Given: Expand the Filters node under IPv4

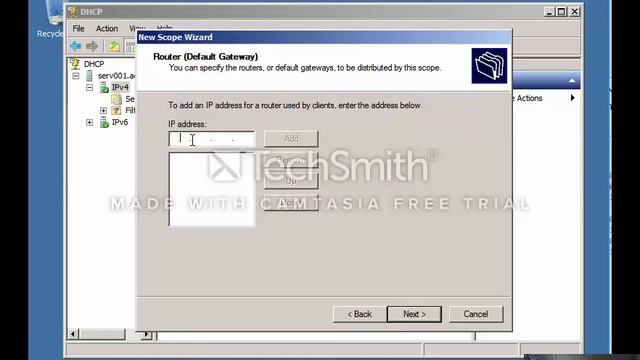Looking at the screenshot, I should [x=103, y=111].
